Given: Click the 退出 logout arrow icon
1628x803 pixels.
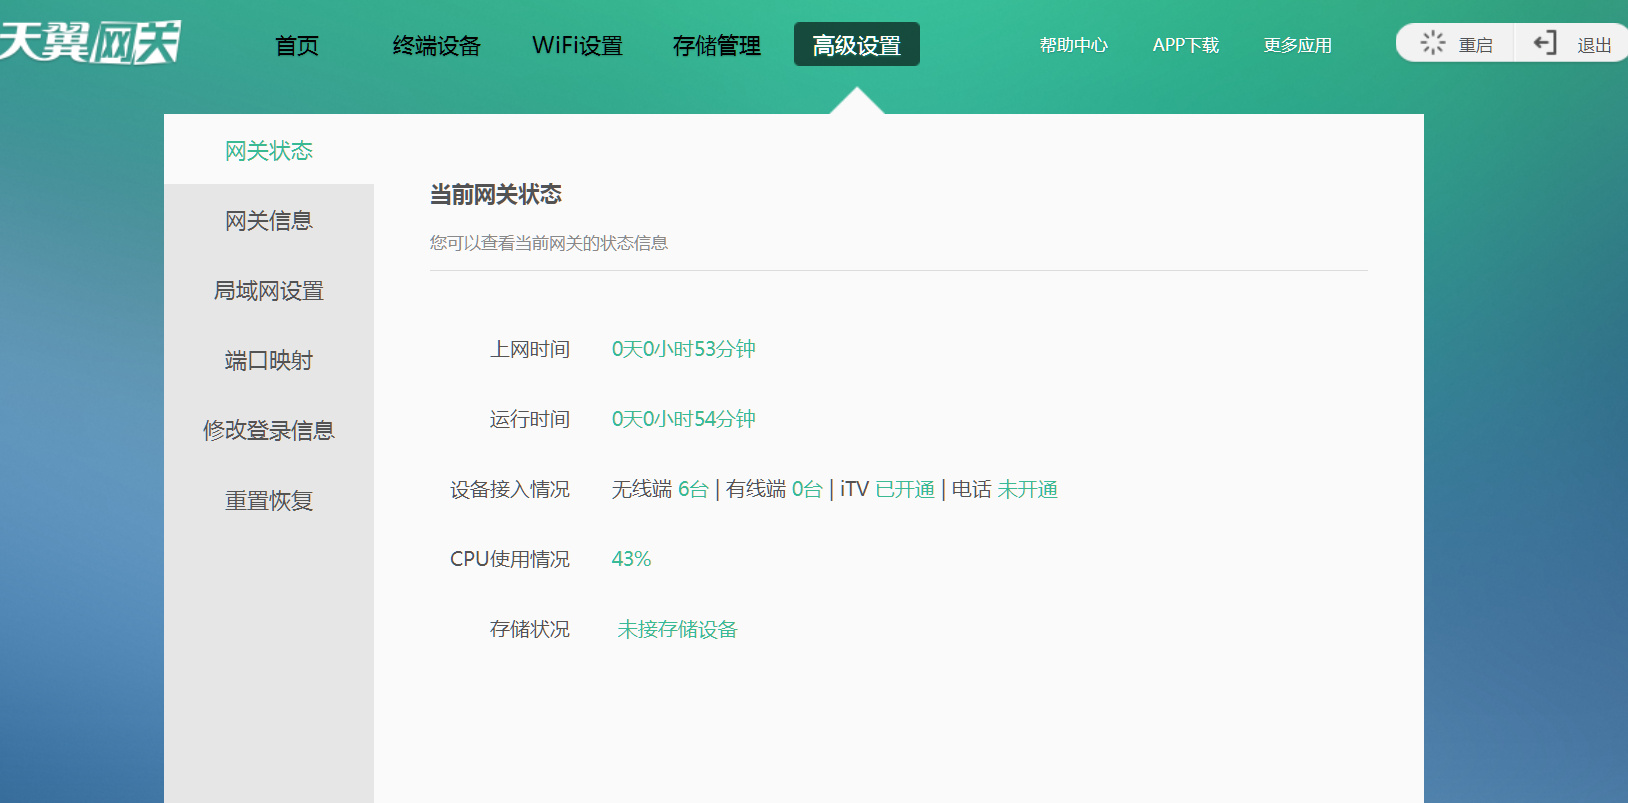Looking at the screenshot, I should click(x=1545, y=43).
